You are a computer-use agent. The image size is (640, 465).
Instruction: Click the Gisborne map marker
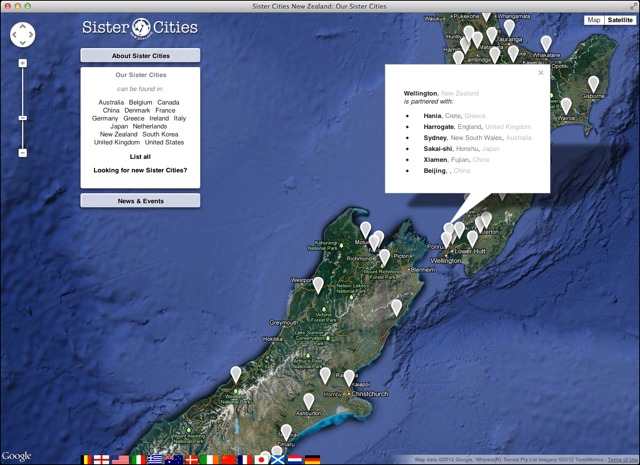[593, 84]
